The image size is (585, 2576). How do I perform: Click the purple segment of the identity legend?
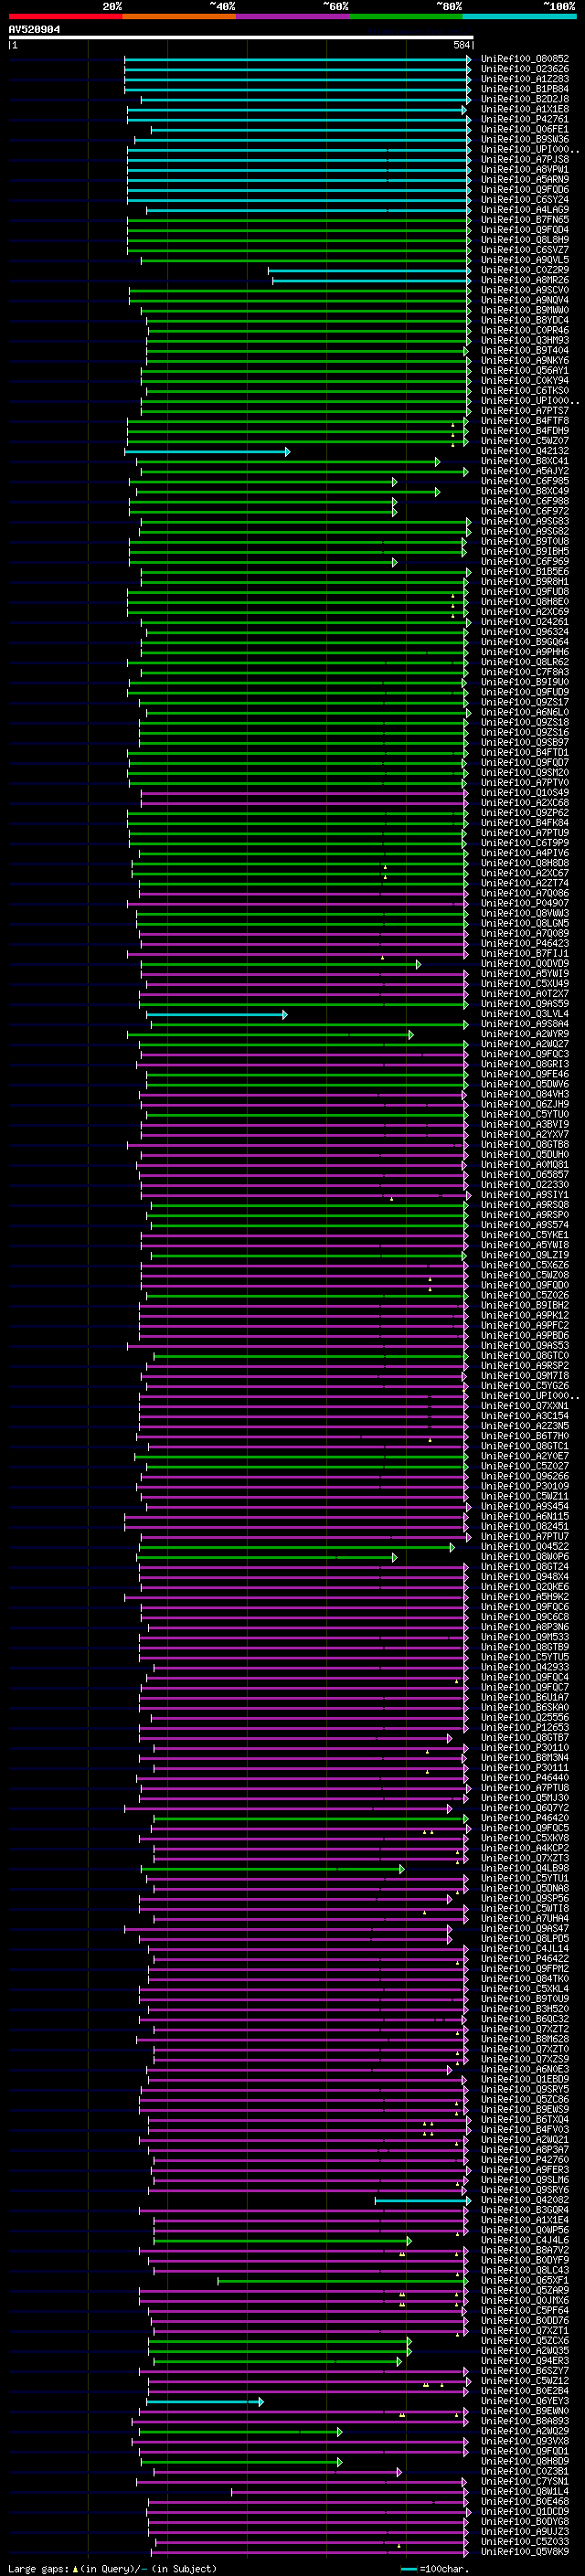tap(292, 16)
